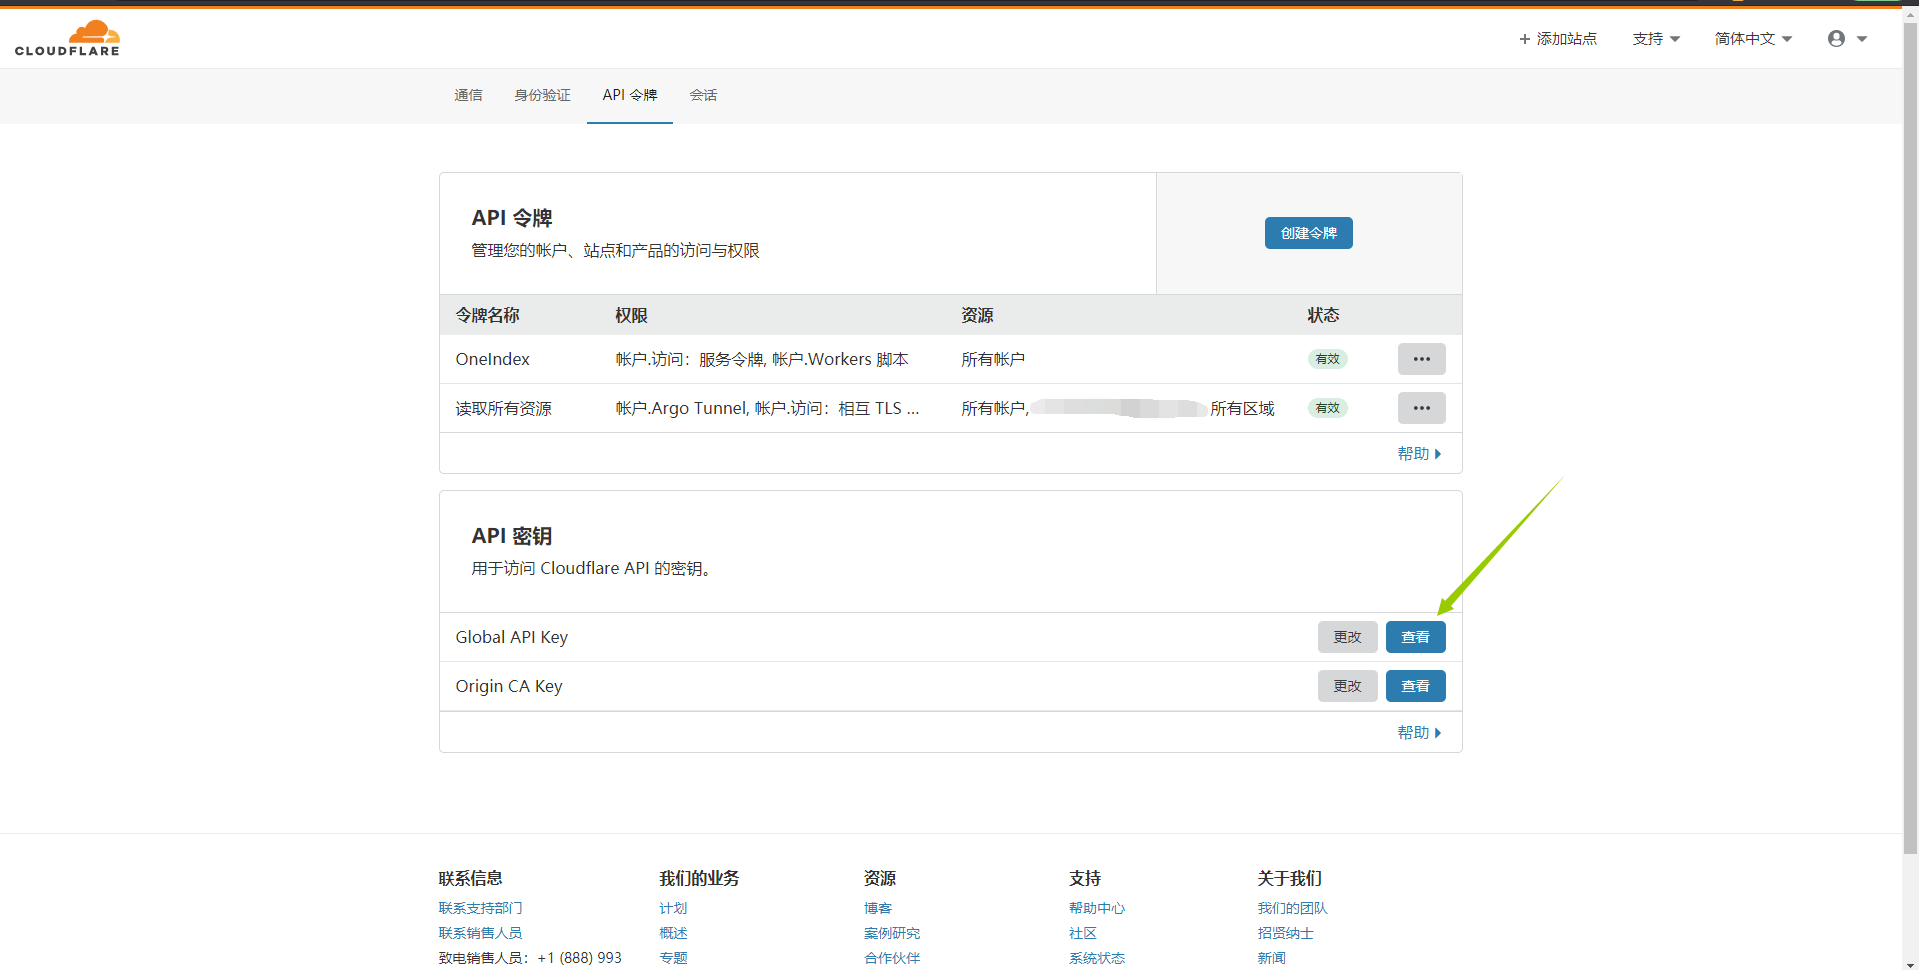The width and height of the screenshot is (1919, 970).
Task: Open the 系统状态 footer link
Action: (x=1097, y=958)
